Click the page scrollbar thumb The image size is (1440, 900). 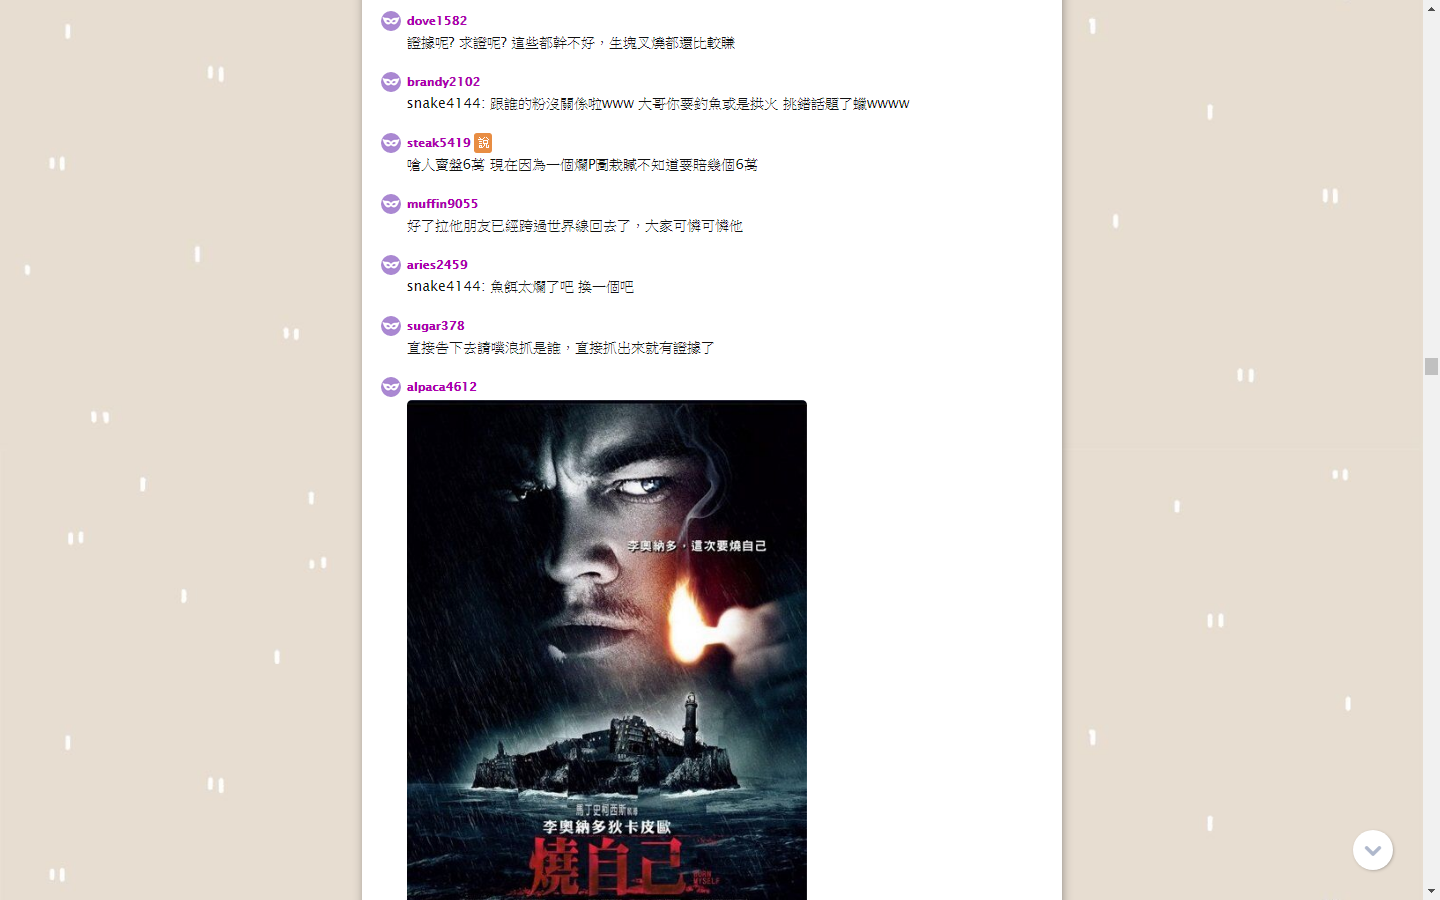[1431, 366]
